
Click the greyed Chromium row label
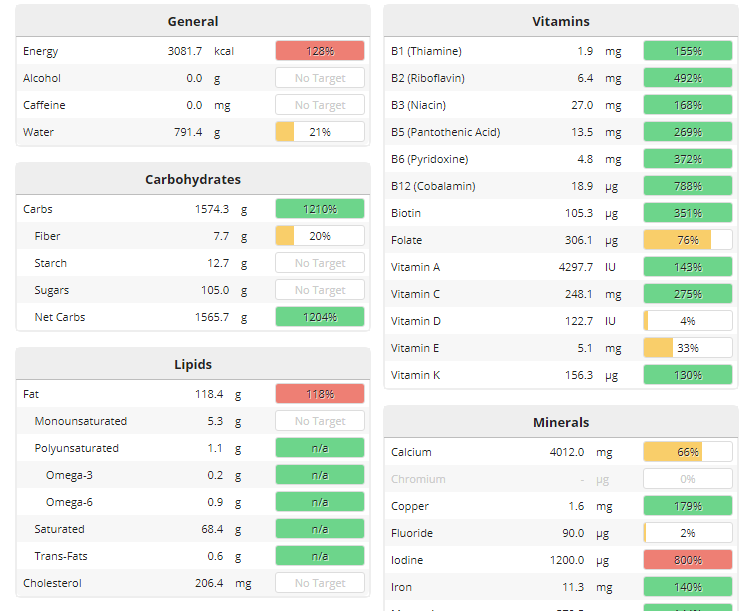pos(418,479)
